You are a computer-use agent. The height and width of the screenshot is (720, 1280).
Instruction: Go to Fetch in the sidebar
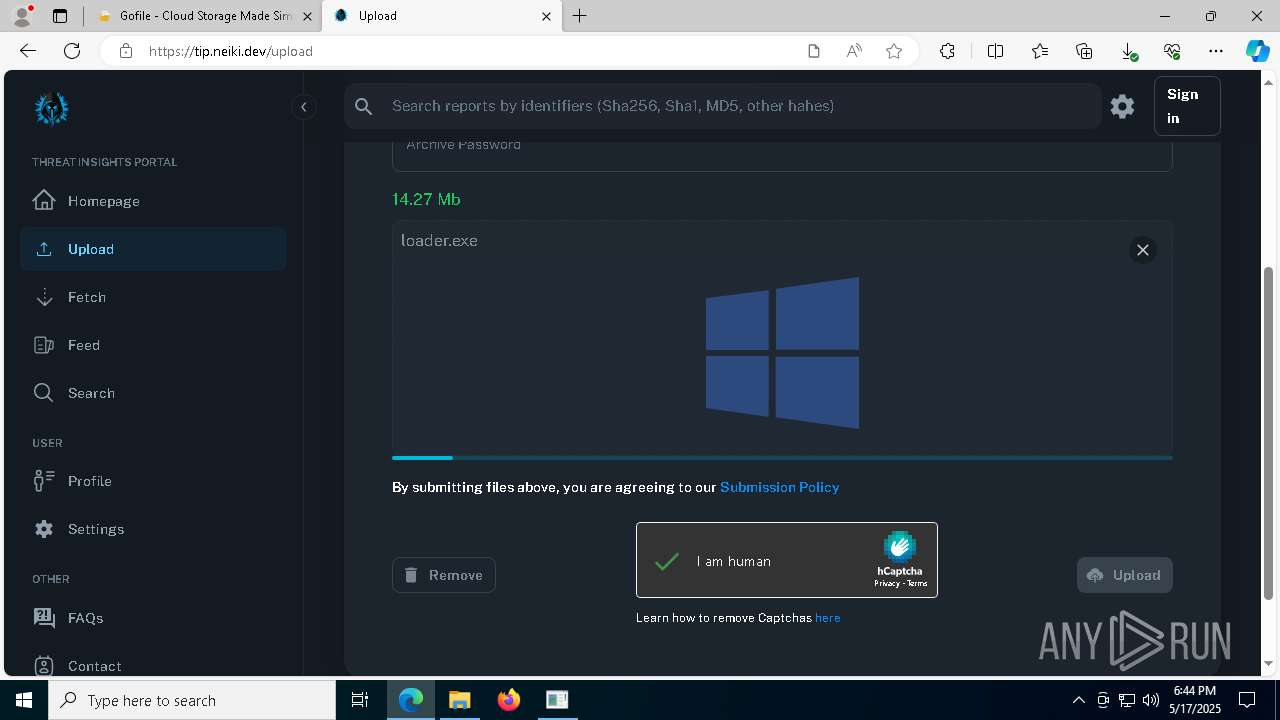click(153, 297)
